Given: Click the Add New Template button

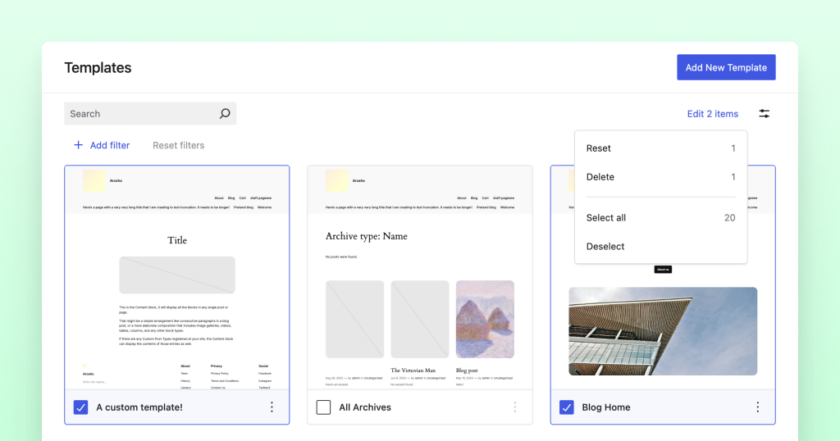Looking at the screenshot, I should 726,68.
